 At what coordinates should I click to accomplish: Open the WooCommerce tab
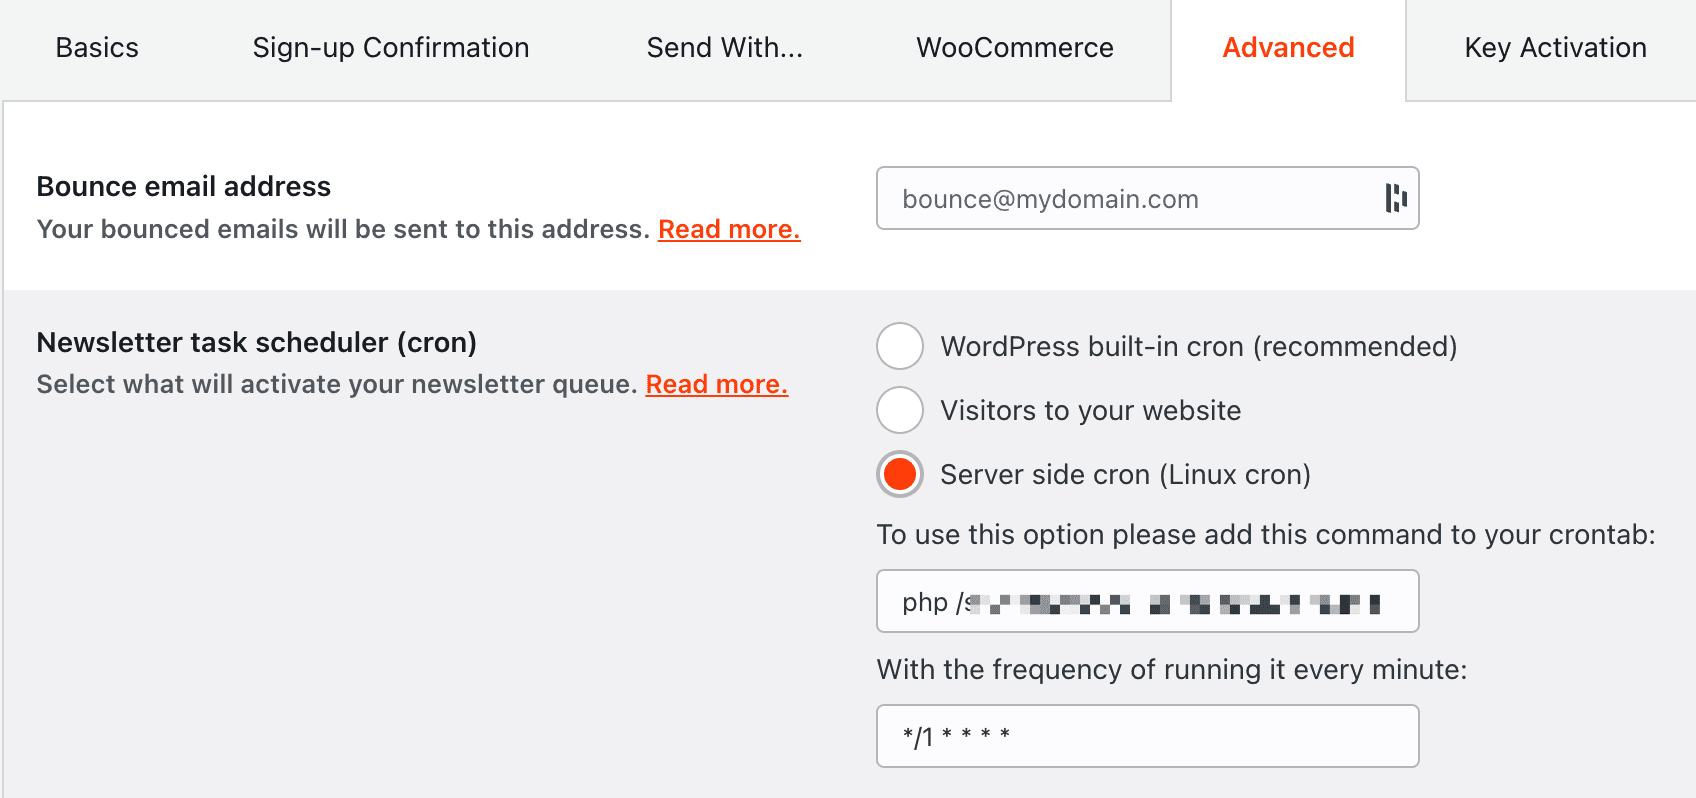pyautogui.click(x=1015, y=48)
